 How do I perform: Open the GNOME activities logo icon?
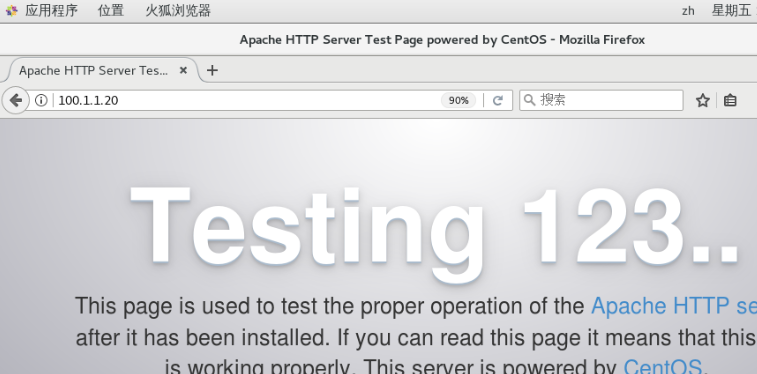coord(12,11)
